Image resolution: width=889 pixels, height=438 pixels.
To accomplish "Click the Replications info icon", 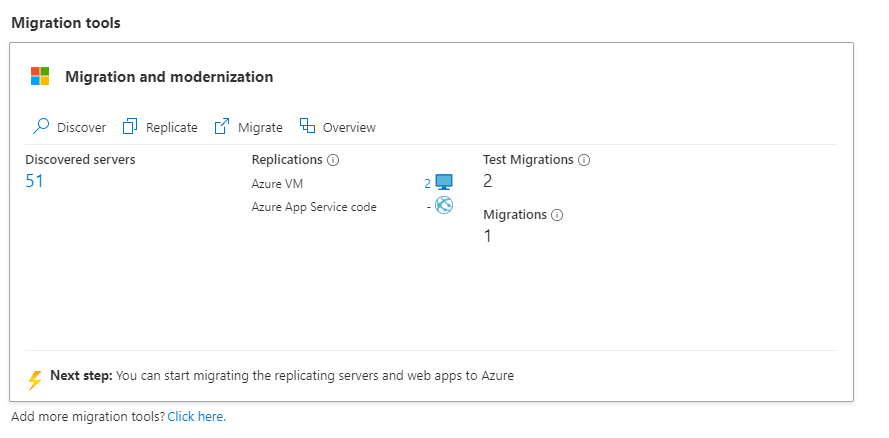I will pyautogui.click(x=334, y=160).
